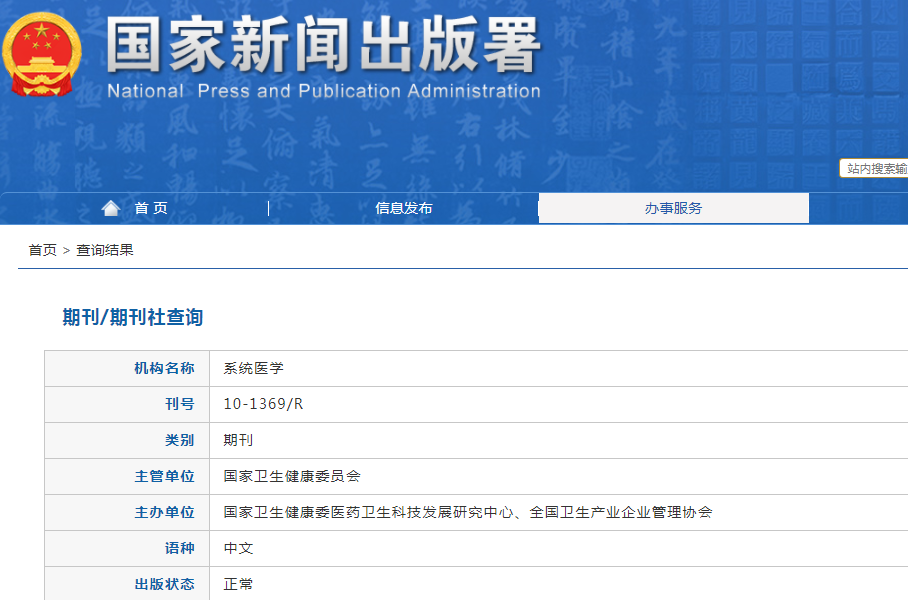The image size is (908, 600).
Task: Select the 系统医学 institution name cell
Action: [254, 368]
